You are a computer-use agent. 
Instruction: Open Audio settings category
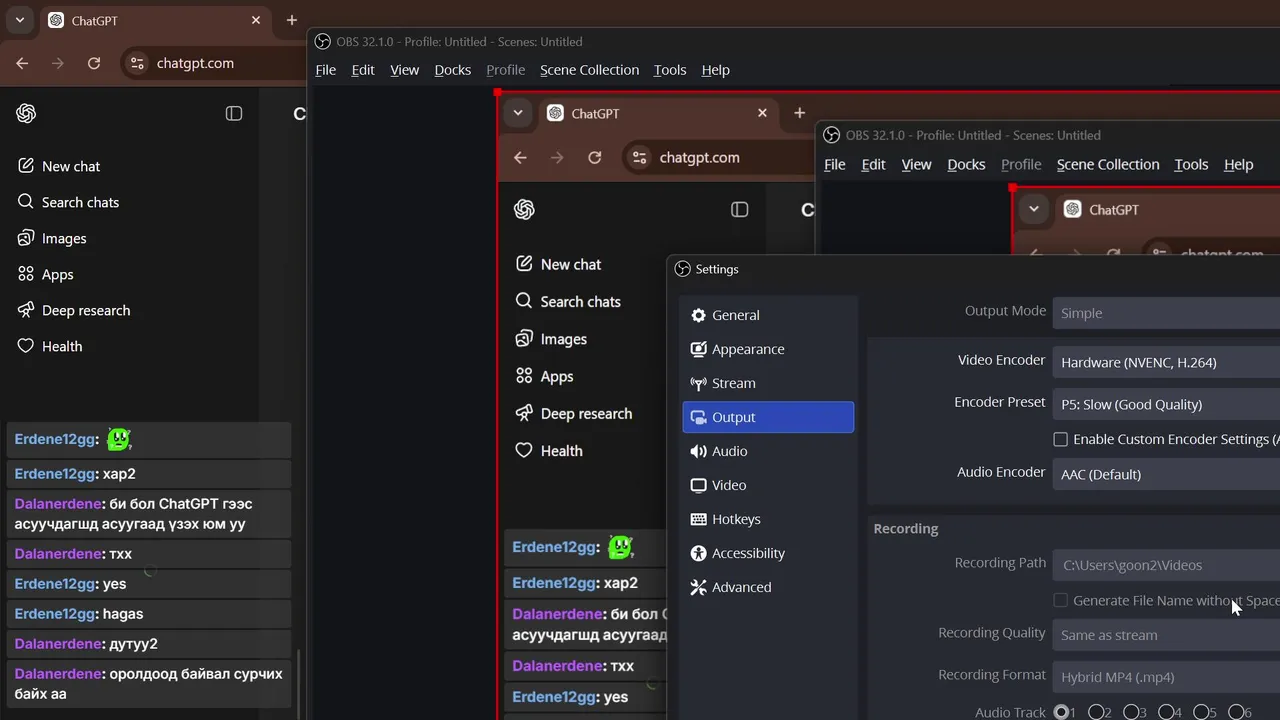(x=768, y=451)
